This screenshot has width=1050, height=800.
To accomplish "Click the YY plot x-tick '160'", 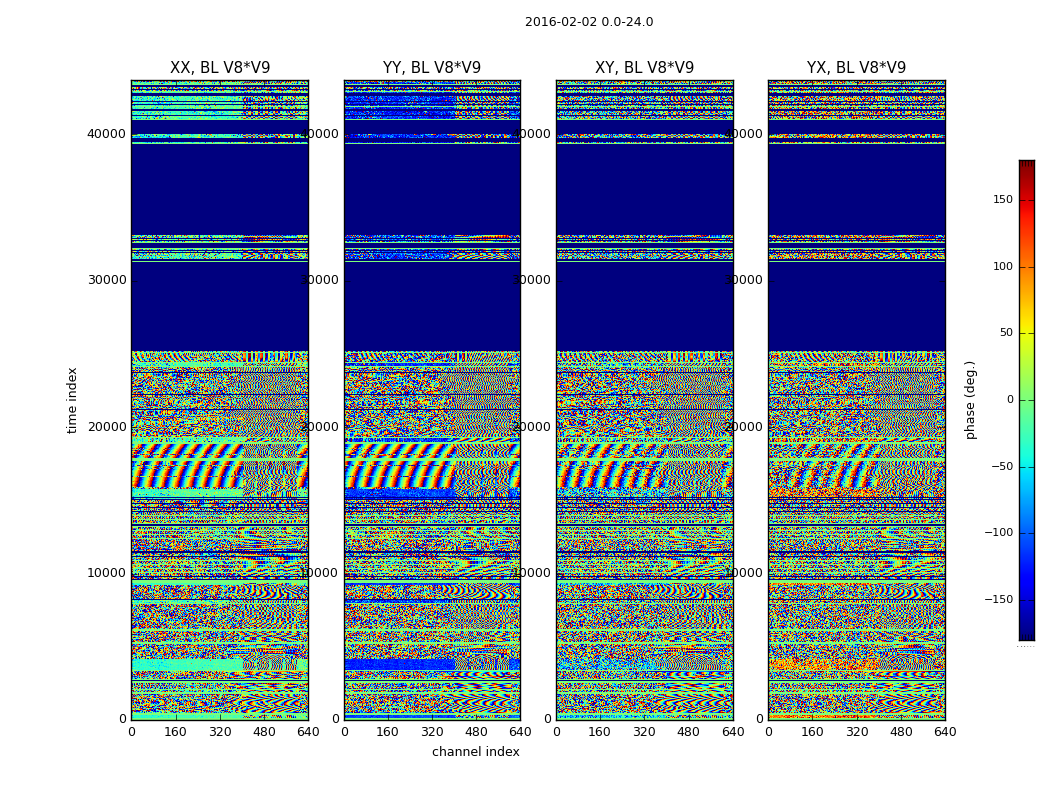I will [388, 732].
